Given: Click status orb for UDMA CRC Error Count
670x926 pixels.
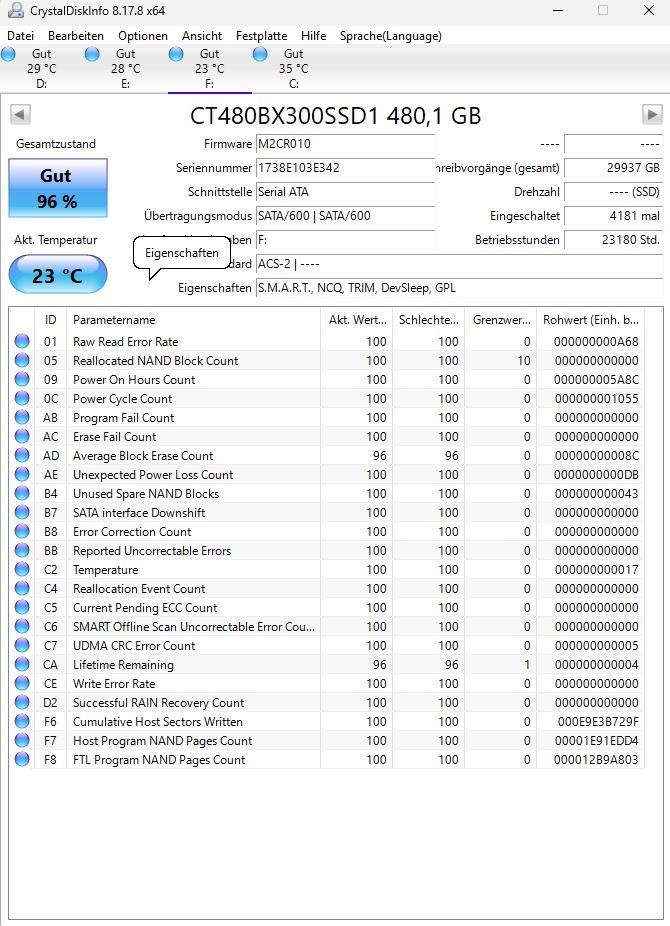Looking at the screenshot, I should 22,645.
